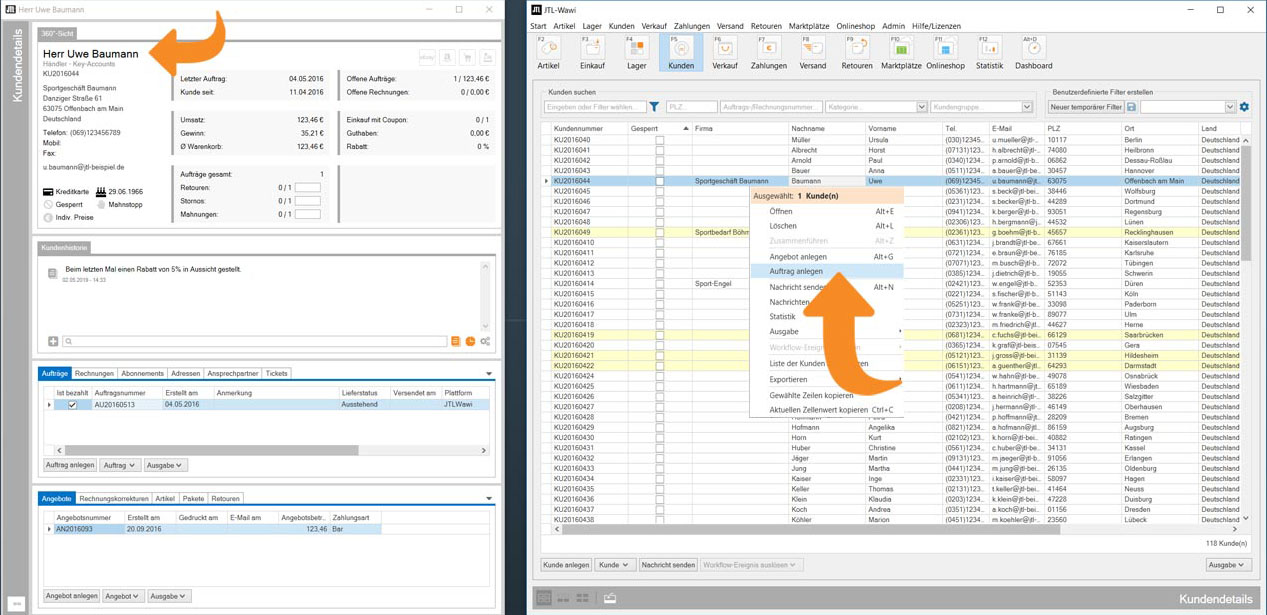Switch to the Rechnungen tab

tap(95, 373)
